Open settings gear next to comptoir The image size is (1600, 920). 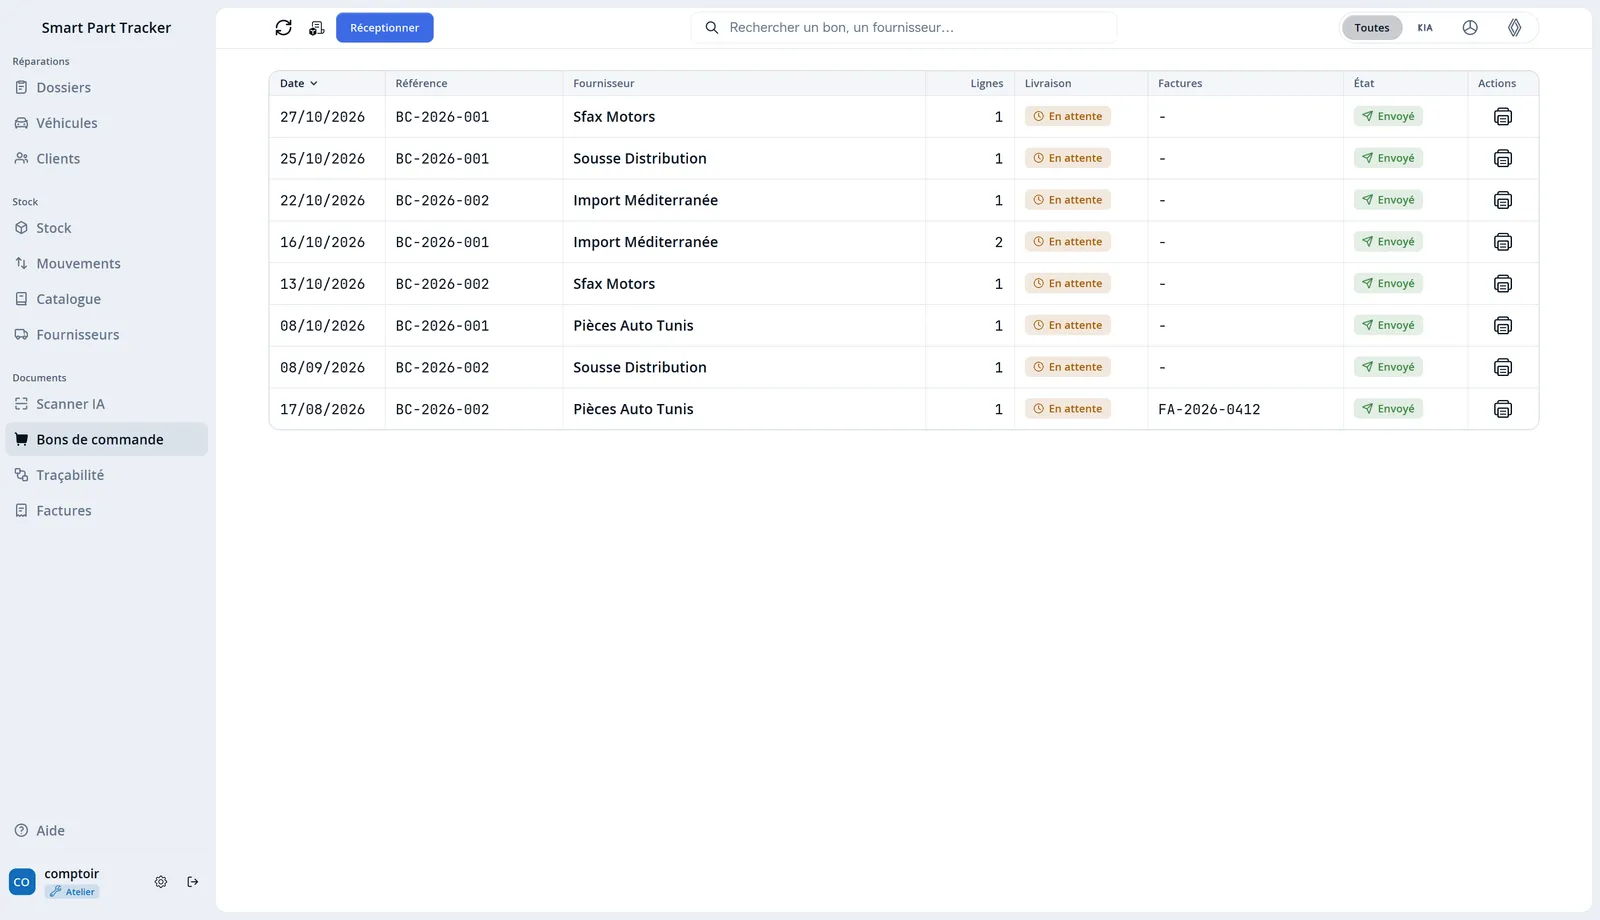click(x=161, y=882)
